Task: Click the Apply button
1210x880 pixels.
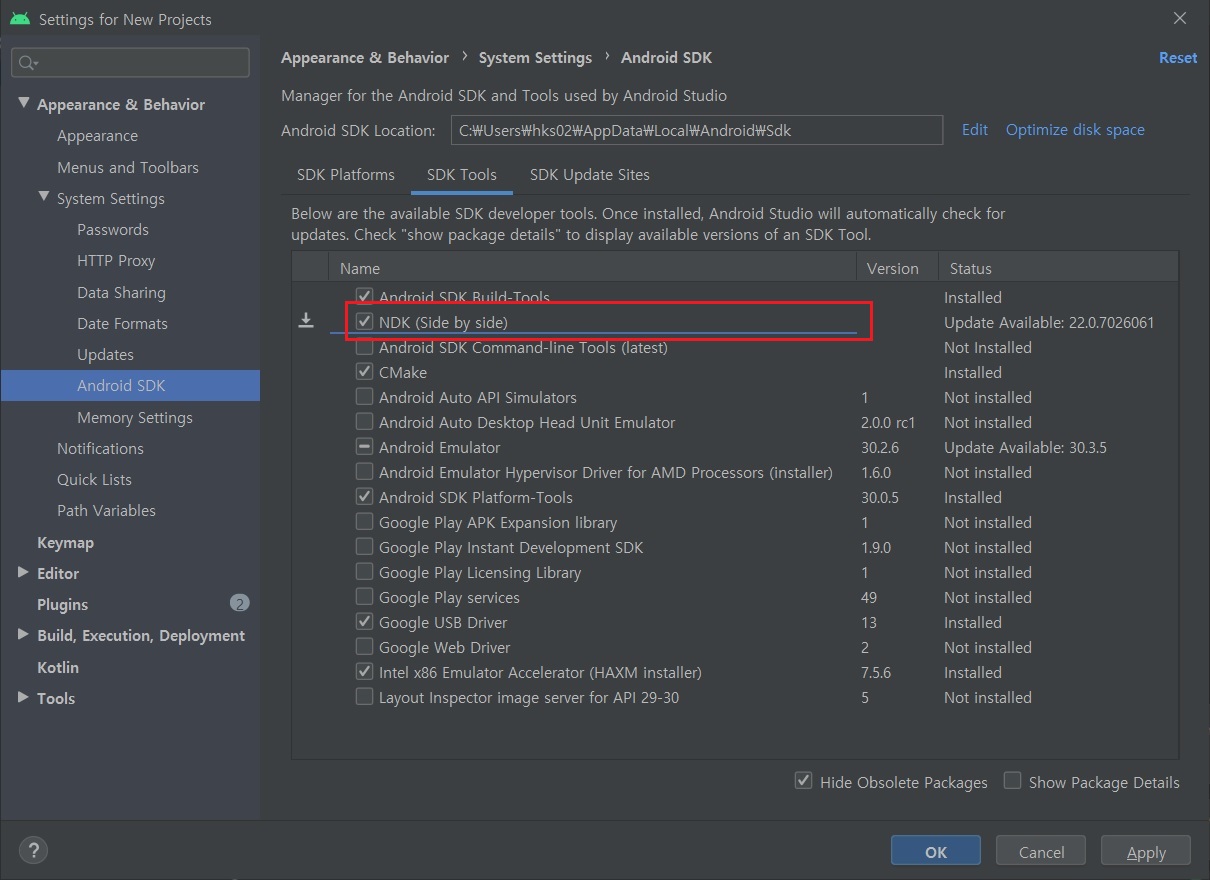Action: point(1146,852)
